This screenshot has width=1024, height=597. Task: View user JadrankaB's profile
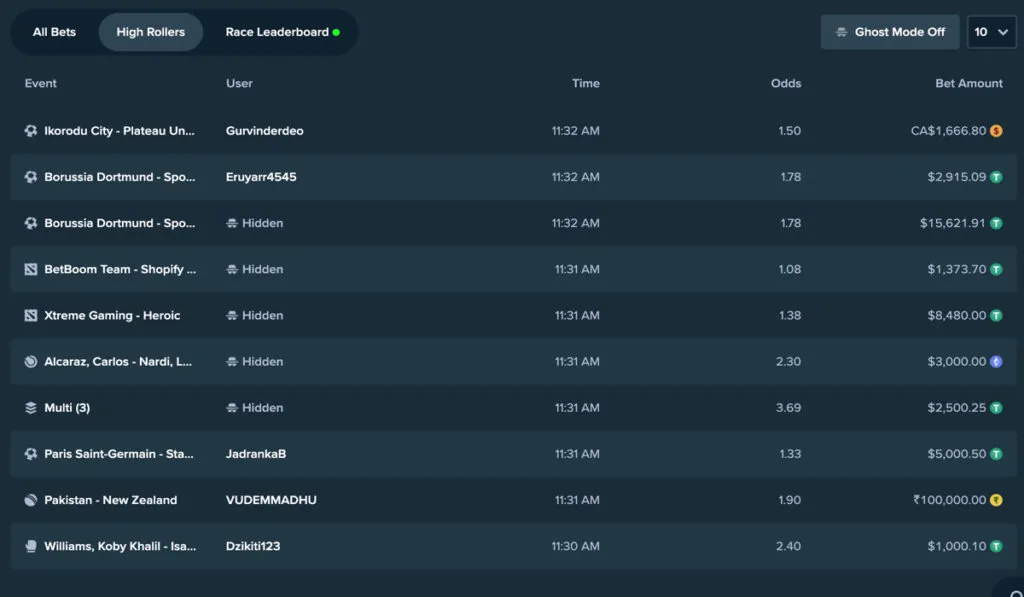pyautogui.click(x=256, y=454)
